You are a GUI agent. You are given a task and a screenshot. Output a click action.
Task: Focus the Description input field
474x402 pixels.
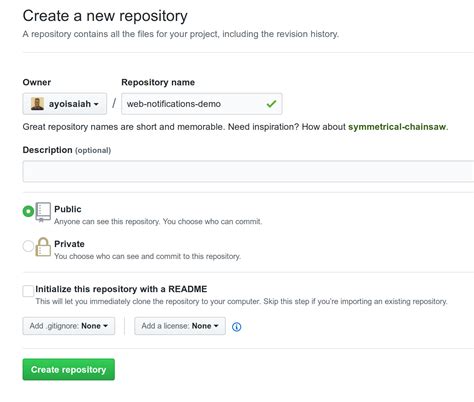click(x=248, y=171)
